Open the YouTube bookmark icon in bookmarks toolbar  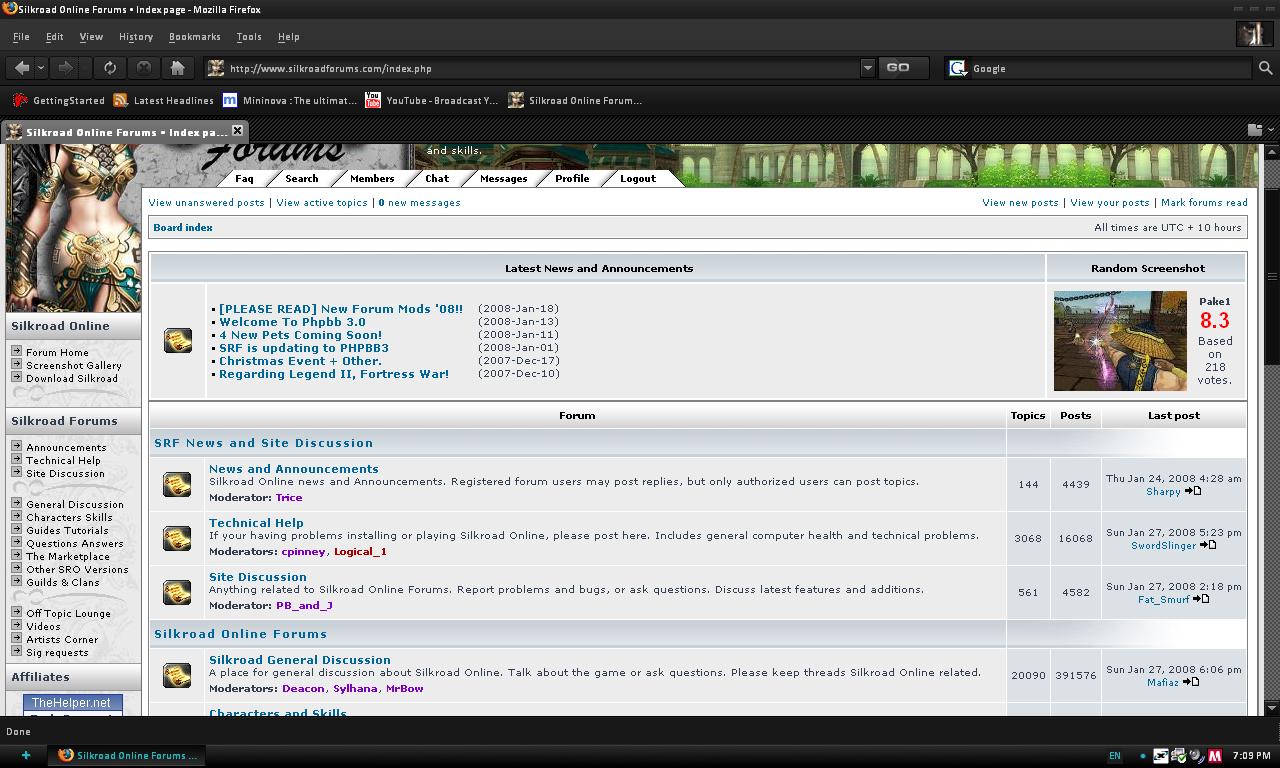coord(373,100)
